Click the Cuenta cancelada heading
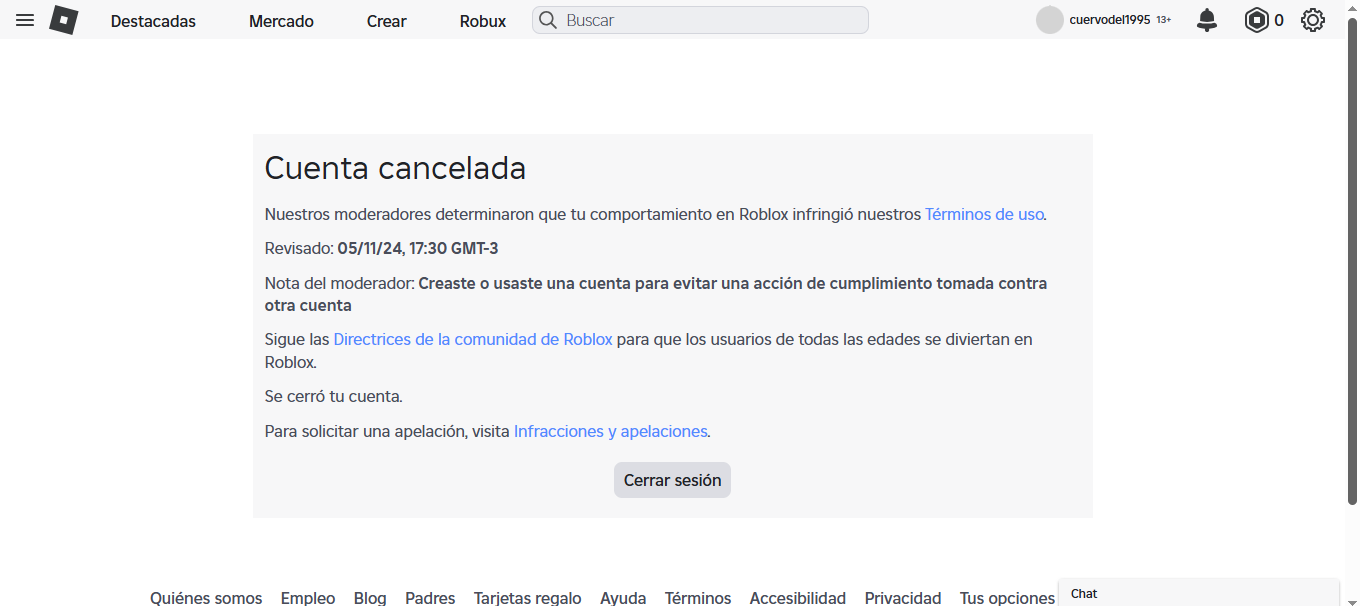 pos(395,168)
